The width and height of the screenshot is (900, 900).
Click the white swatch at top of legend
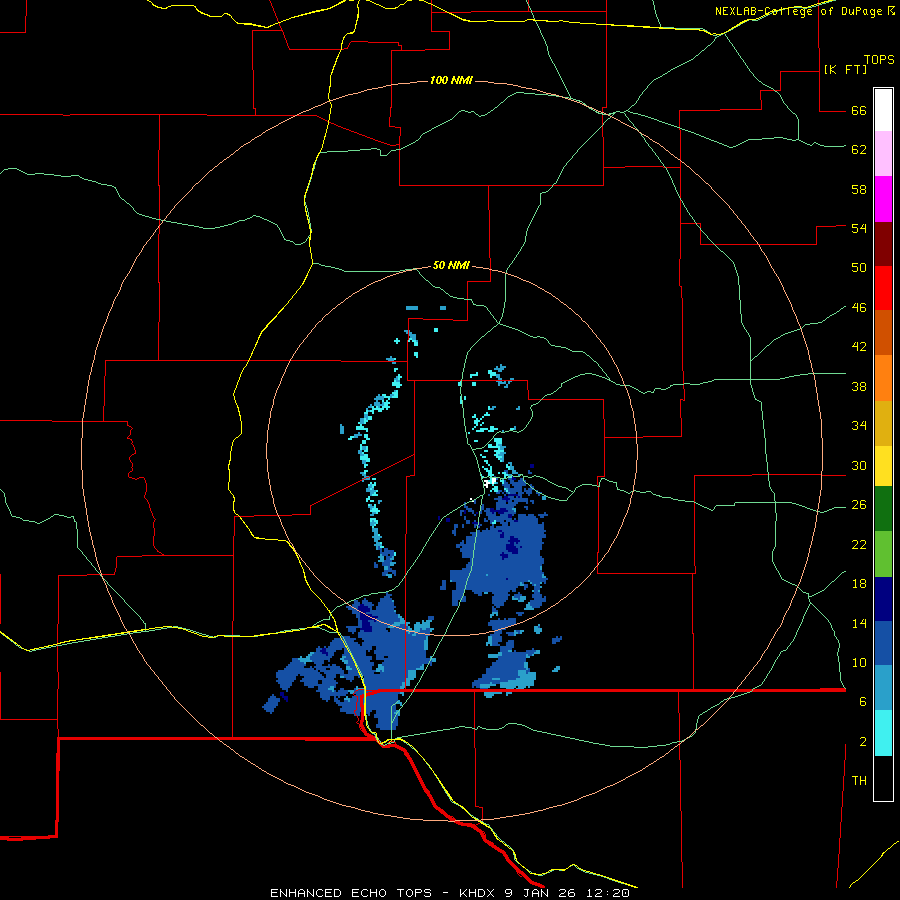point(883,110)
